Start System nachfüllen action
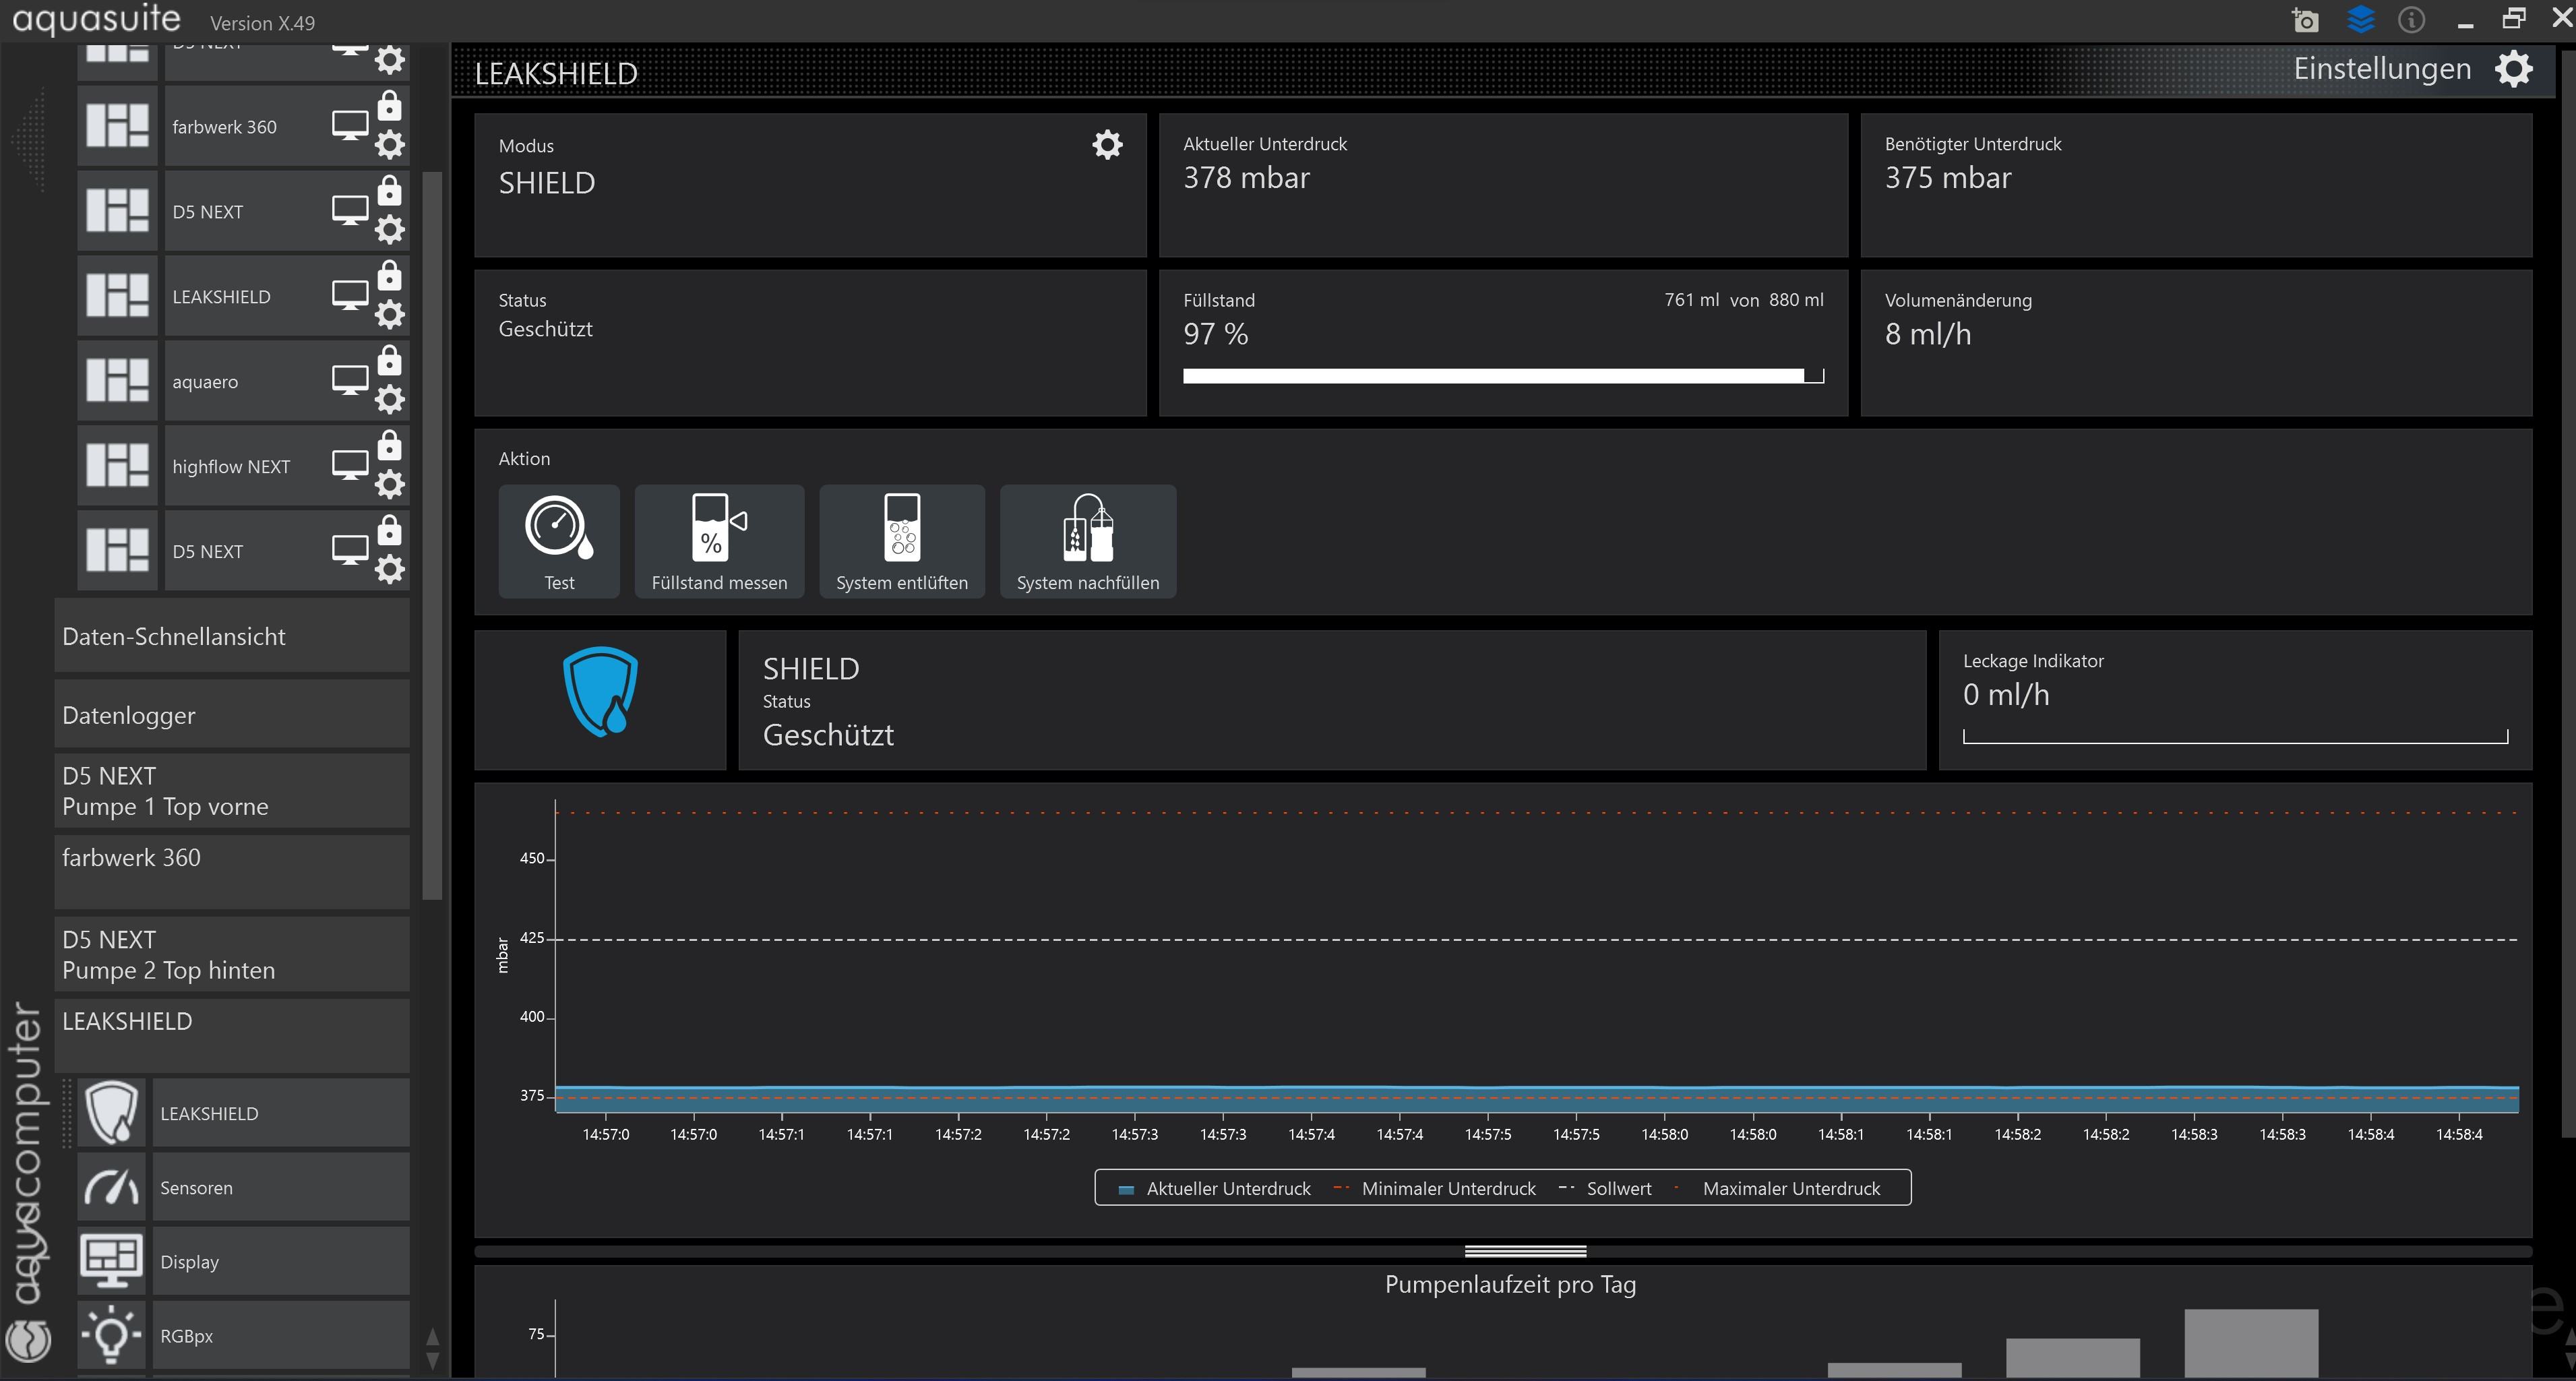The width and height of the screenshot is (2576, 1381). click(1088, 541)
